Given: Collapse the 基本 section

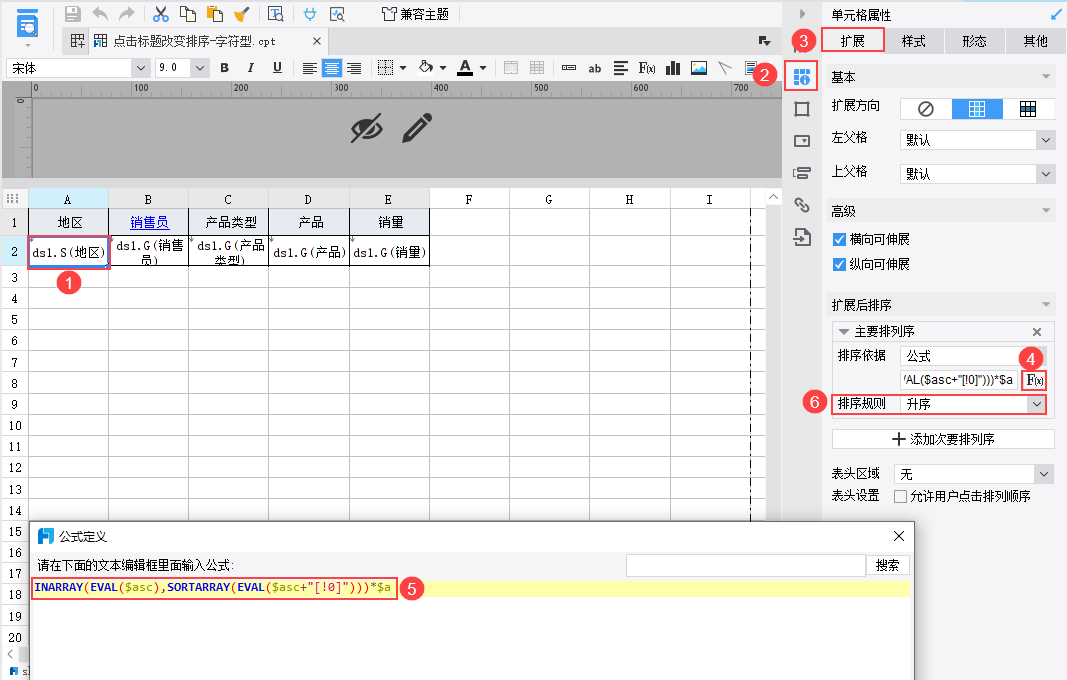Looking at the screenshot, I should click(x=1046, y=77).
